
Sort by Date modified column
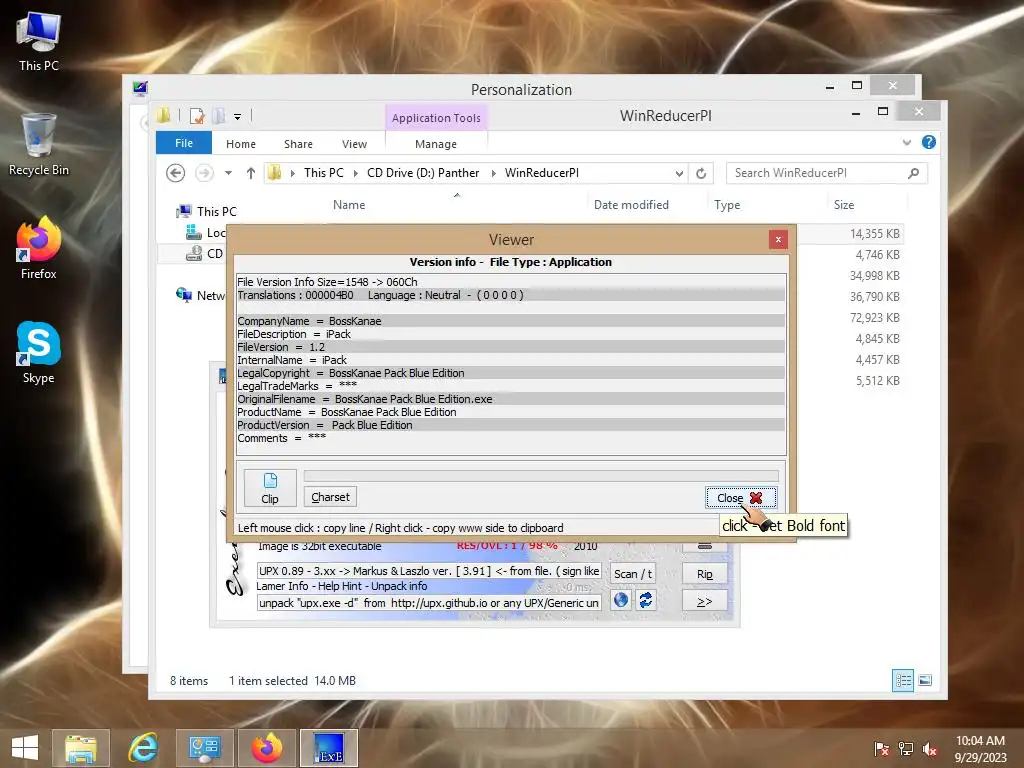point(631,205)
